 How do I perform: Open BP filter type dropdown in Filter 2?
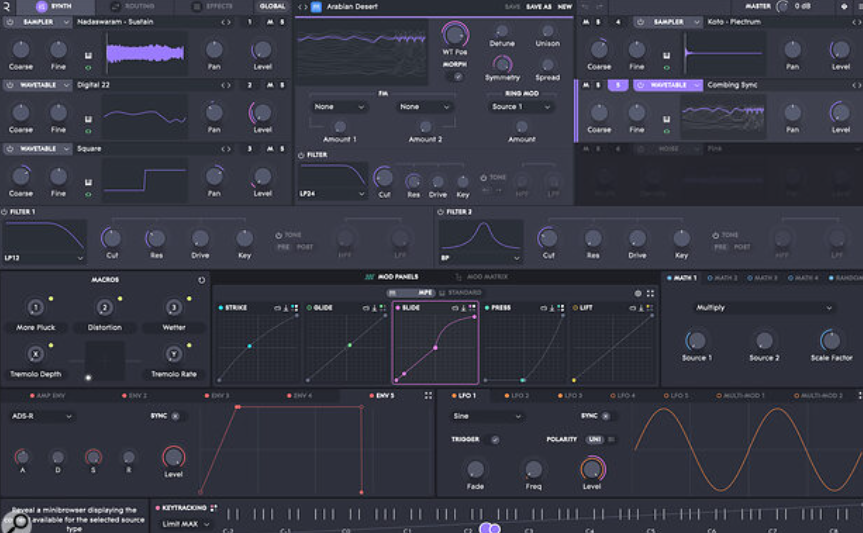480,258
